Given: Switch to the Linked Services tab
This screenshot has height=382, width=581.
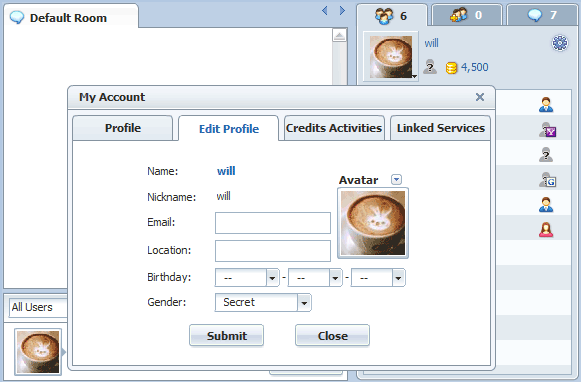Looking at the screenshot, I should [x=441, y=128].
